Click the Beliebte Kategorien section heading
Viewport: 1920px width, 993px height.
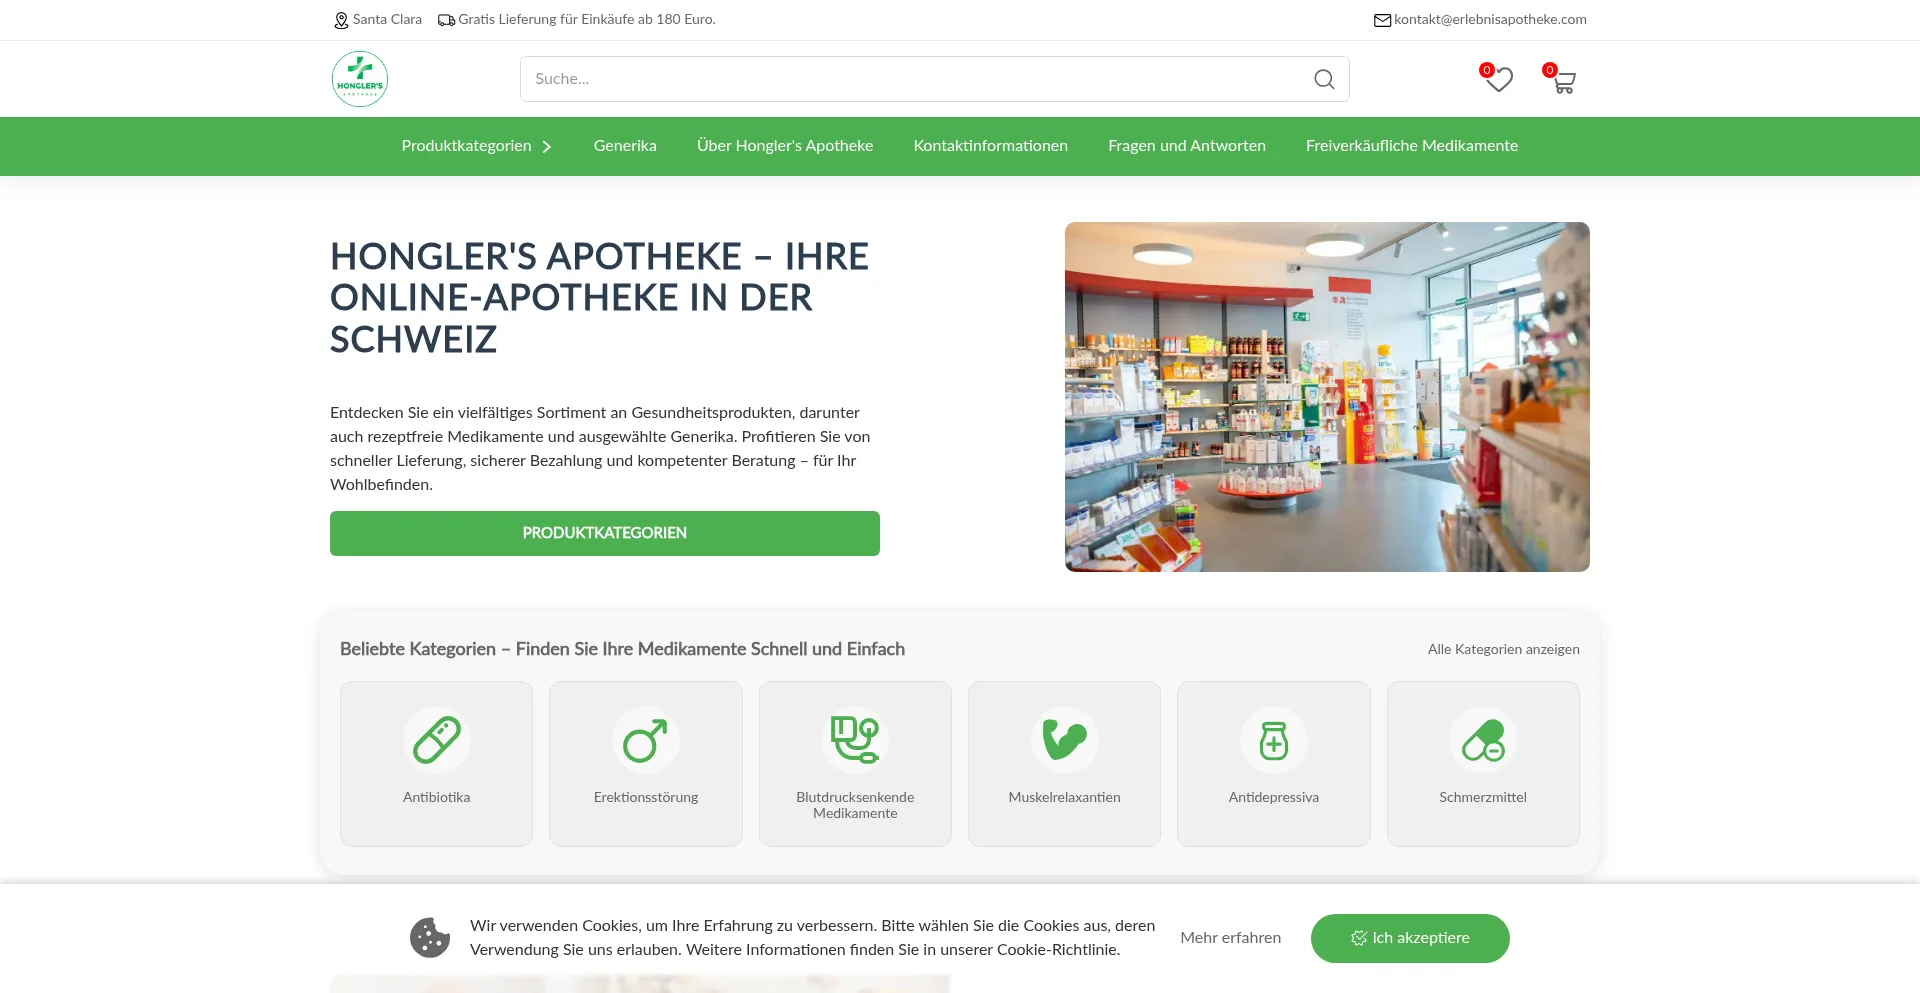click(x=622, y=649)
